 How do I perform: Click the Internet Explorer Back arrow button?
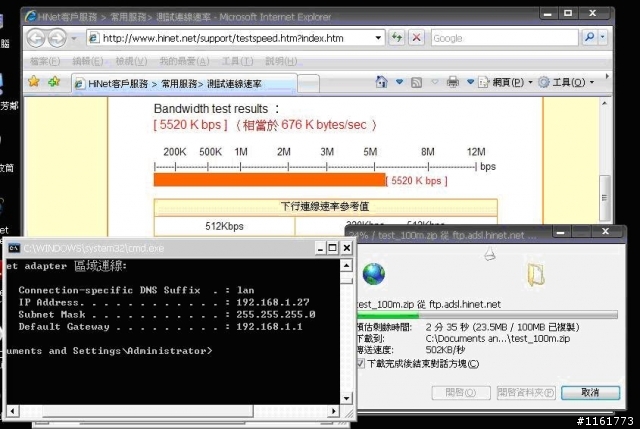click(x=36, y=38)
